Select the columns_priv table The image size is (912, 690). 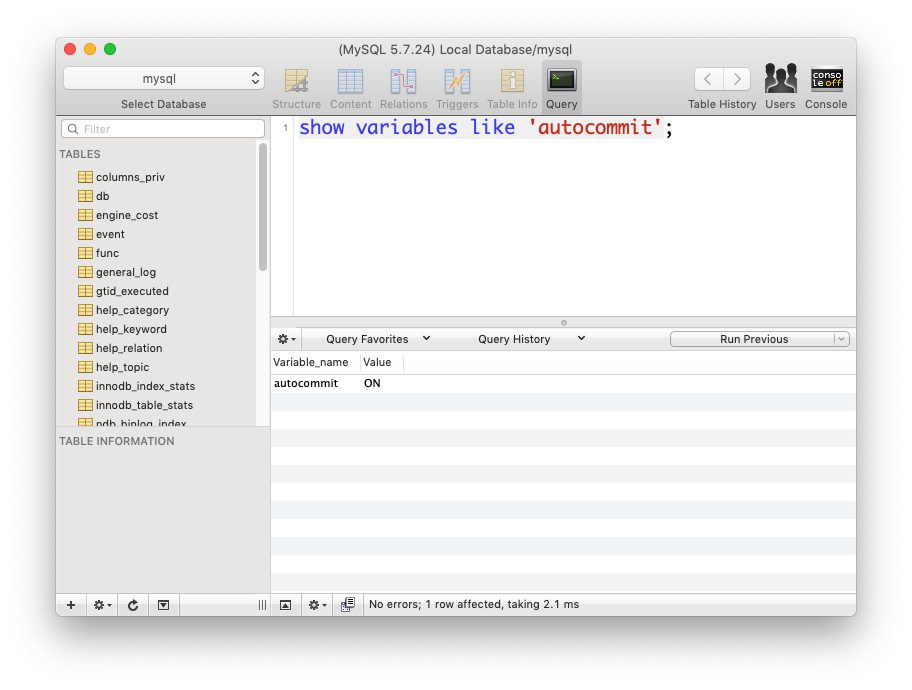click(130, 177)
